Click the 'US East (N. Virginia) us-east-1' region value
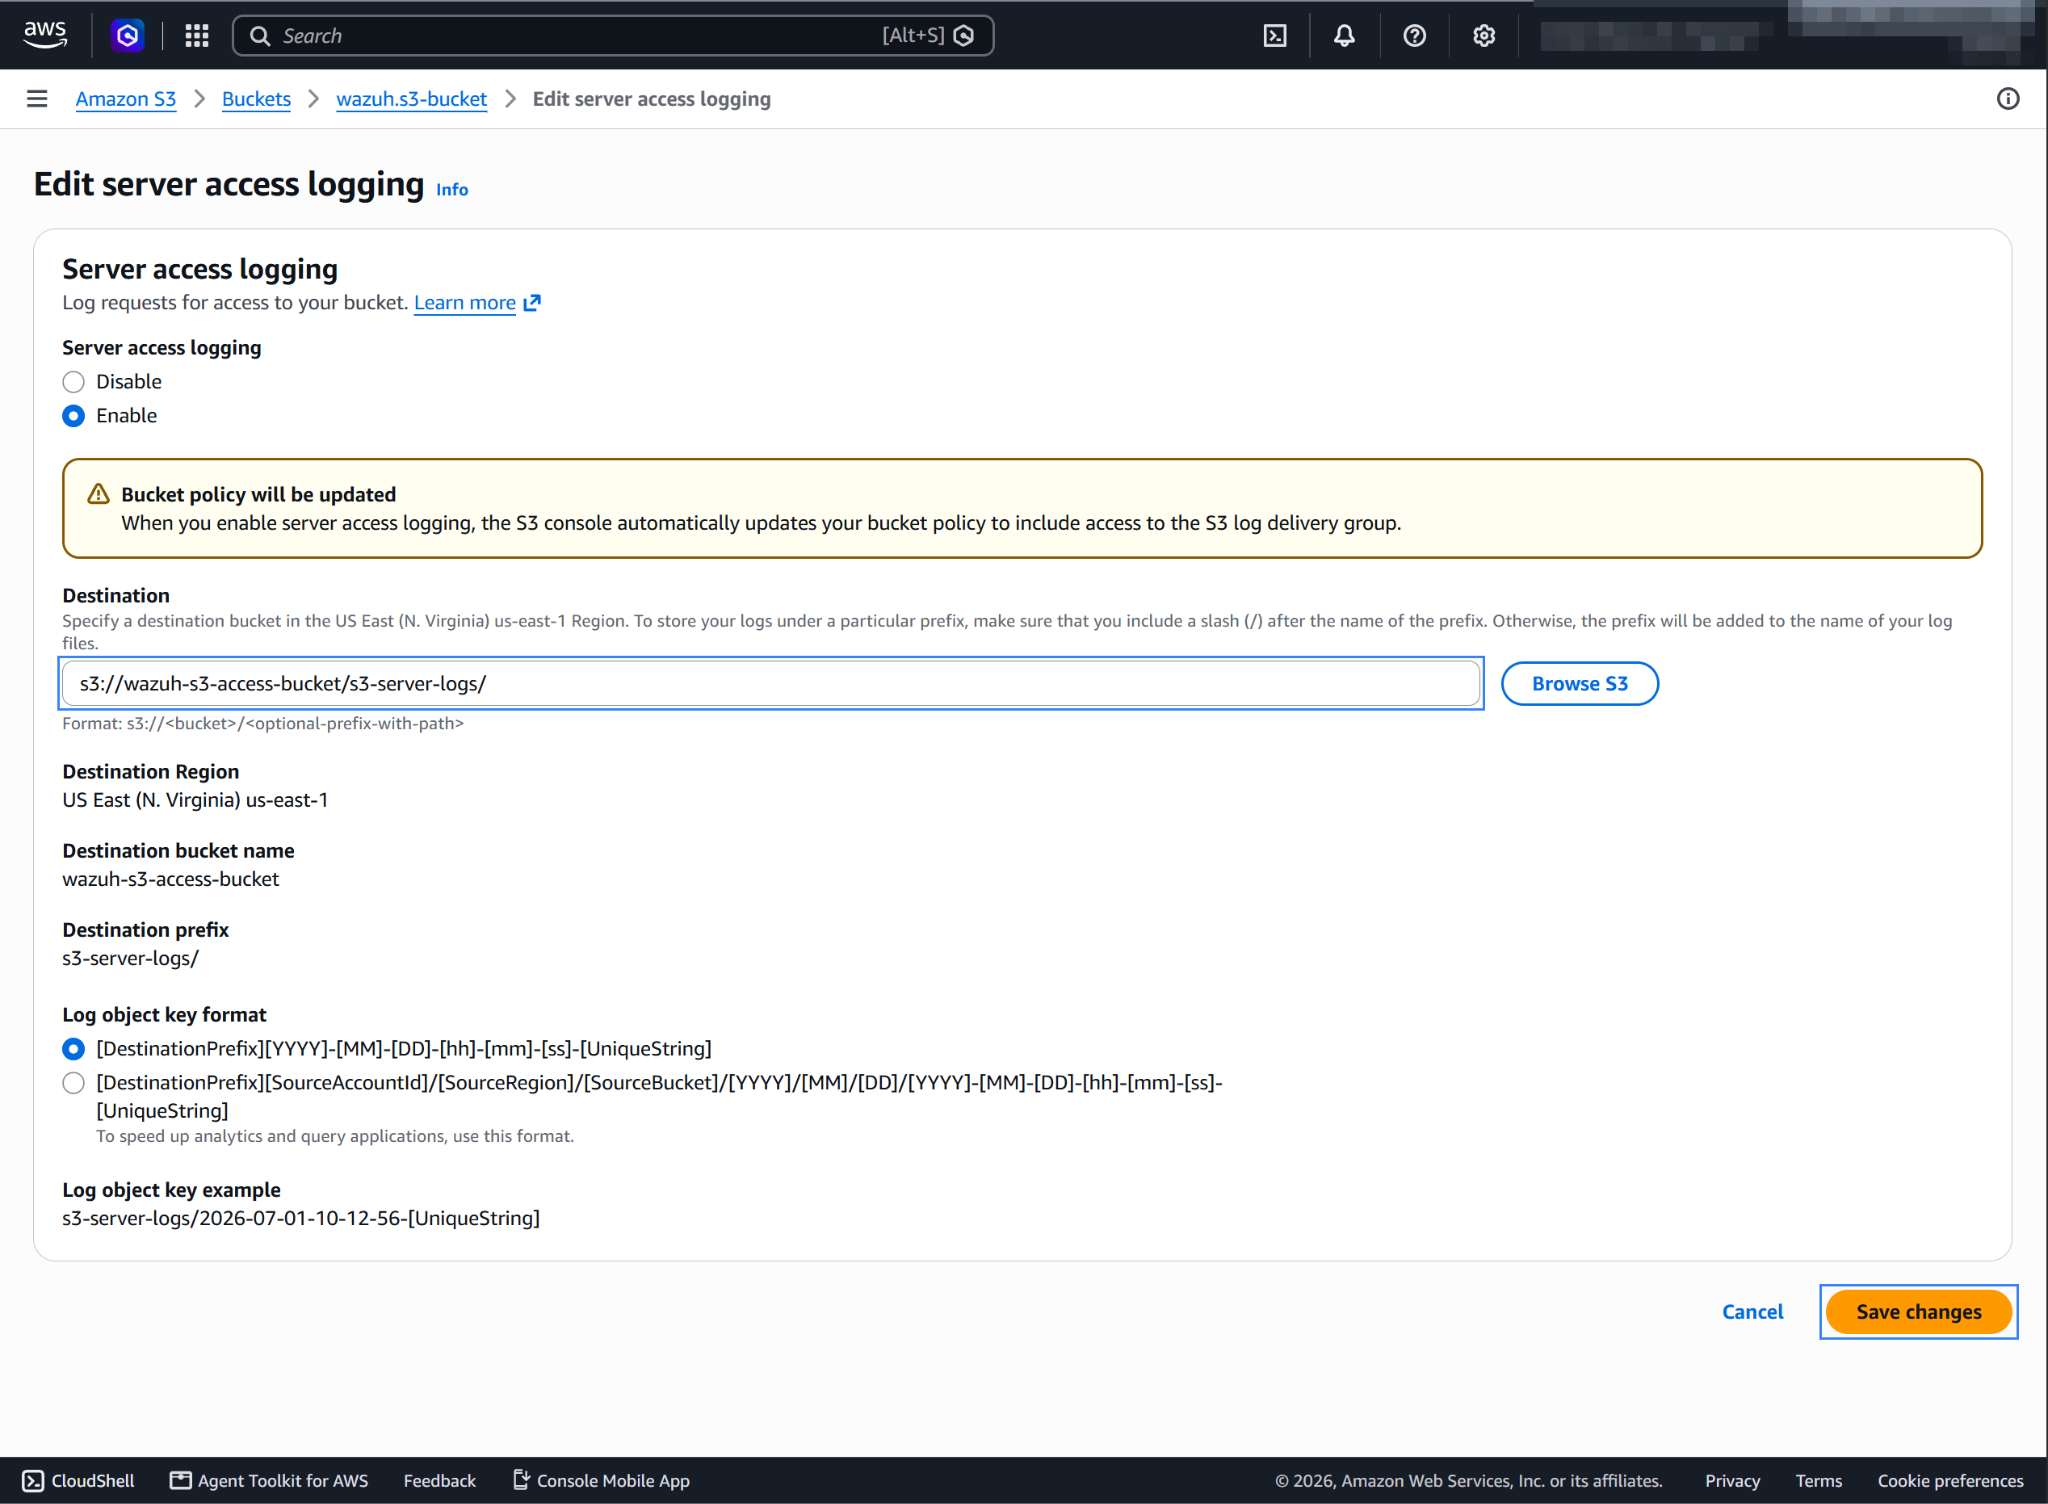This screenshot has width=2048, height=1504. (x=195, y=800)
